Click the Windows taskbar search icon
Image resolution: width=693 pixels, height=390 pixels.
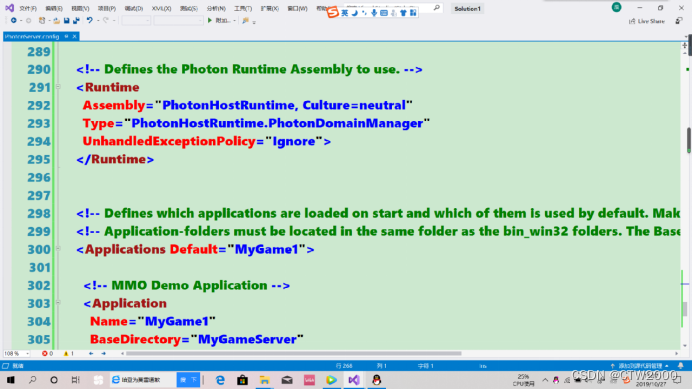click(33, 380)
